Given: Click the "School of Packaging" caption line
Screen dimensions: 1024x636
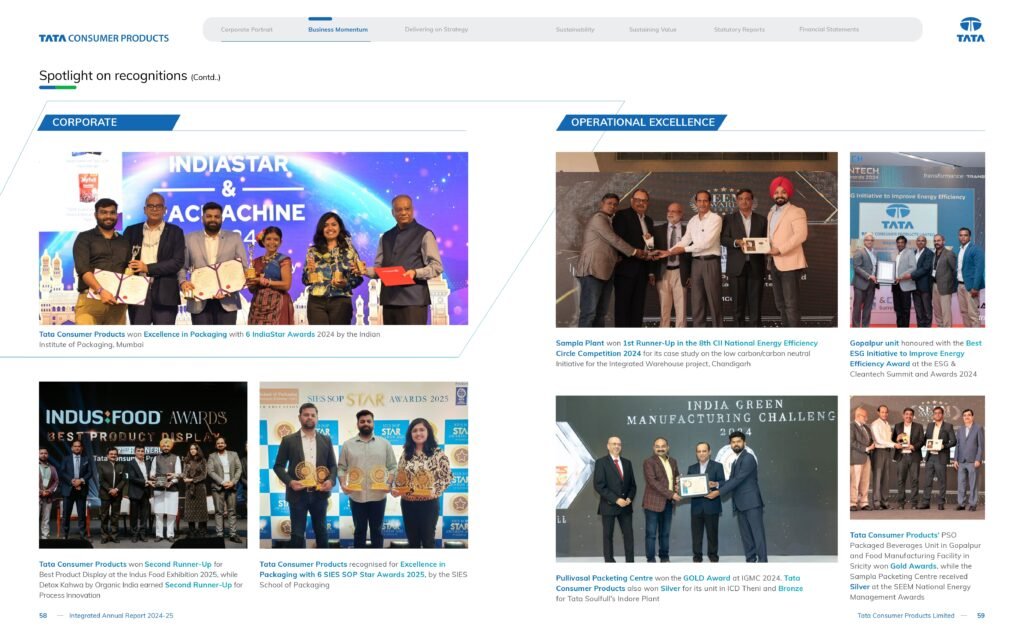Looking at the screenshot, I should [295, 585].
